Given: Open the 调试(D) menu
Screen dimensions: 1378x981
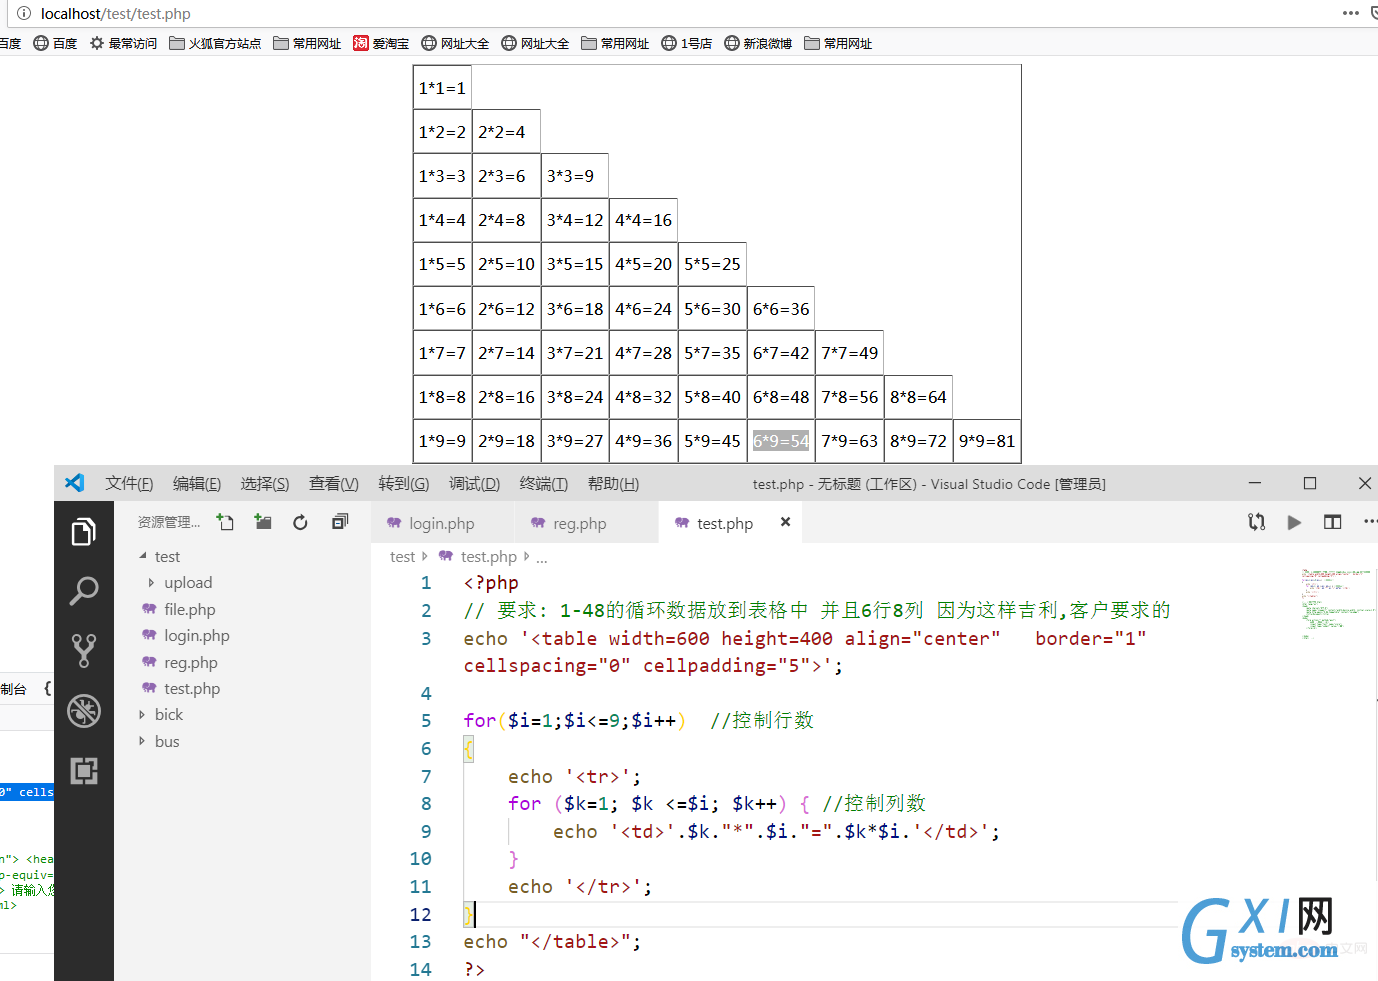Looking at the screenshot, I should point(474,483).
